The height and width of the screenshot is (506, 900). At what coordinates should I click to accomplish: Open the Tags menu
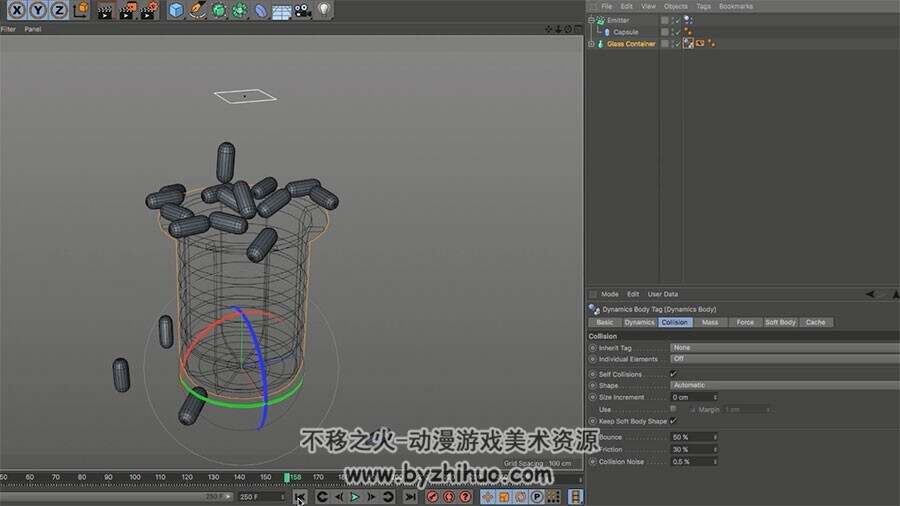703,6
